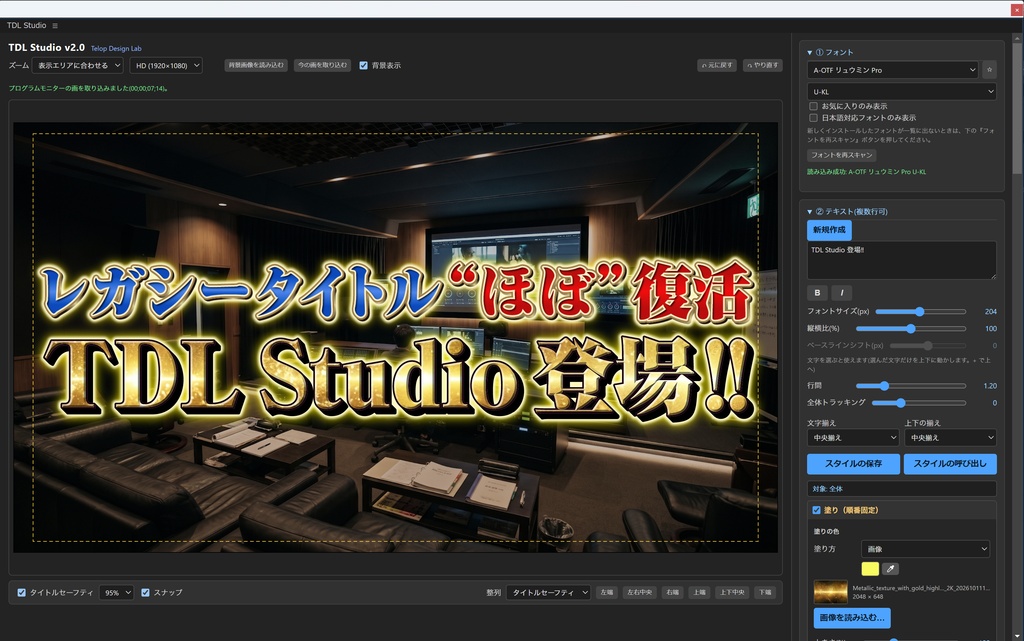Click the フォントを再スキャン button
The image size is (1024, 641).
click(x=841, y=155)
